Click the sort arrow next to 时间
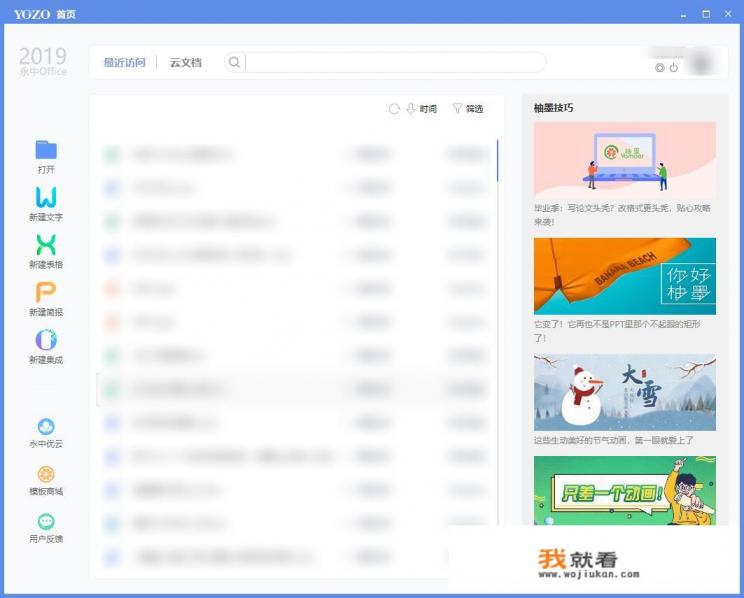Viewport: 744px width, 598px height. click(411, 109)
